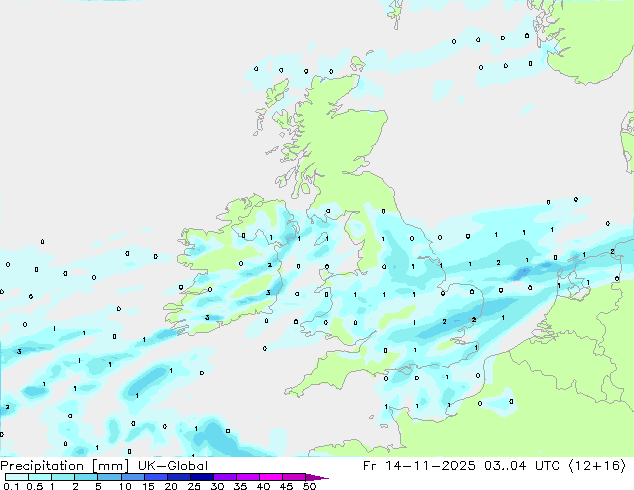
Task: Click the 'Fr 14-11-2025' date text
Action: 419,466
